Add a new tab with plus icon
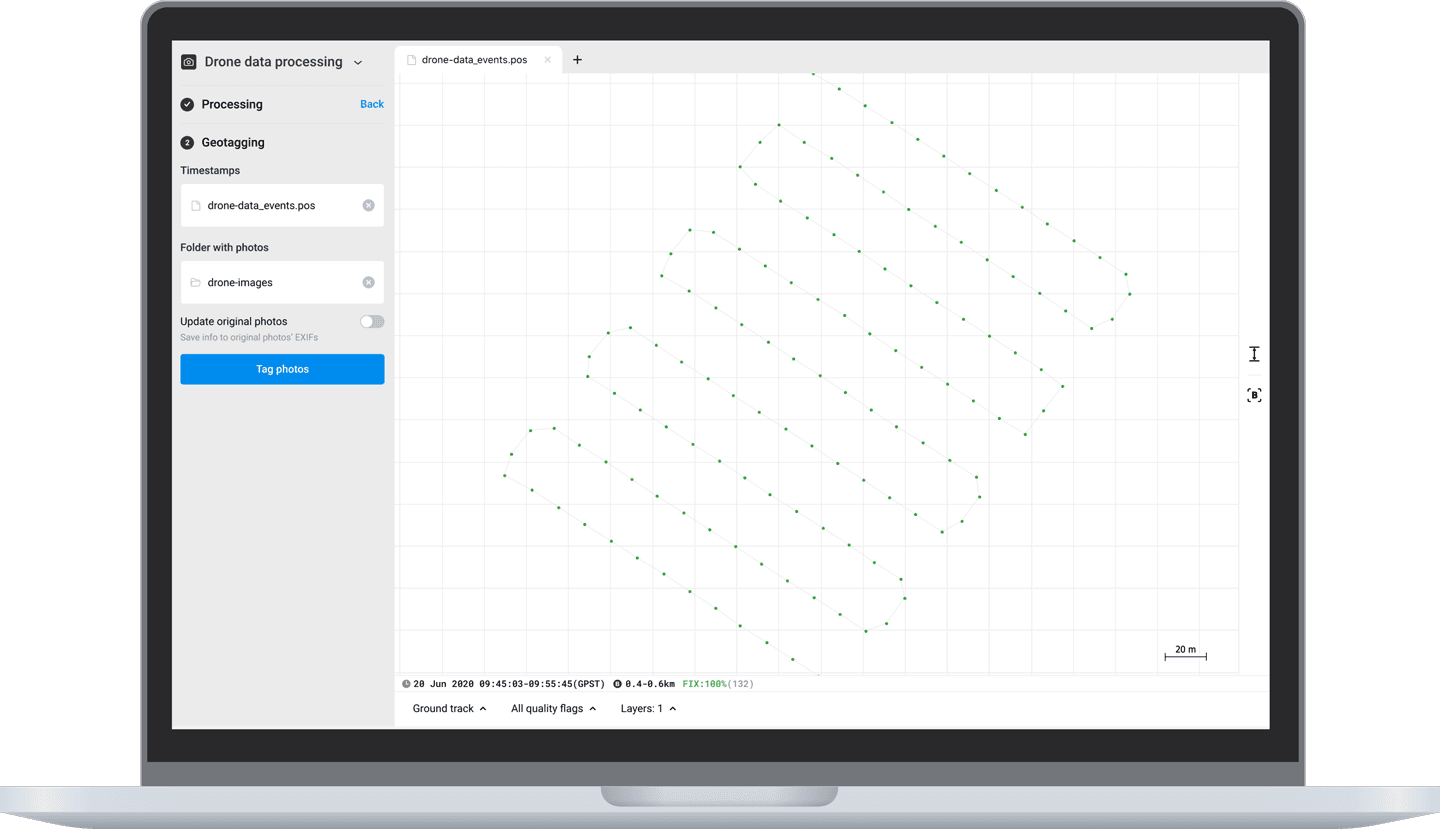1440x829 pixels. (577, 60)
